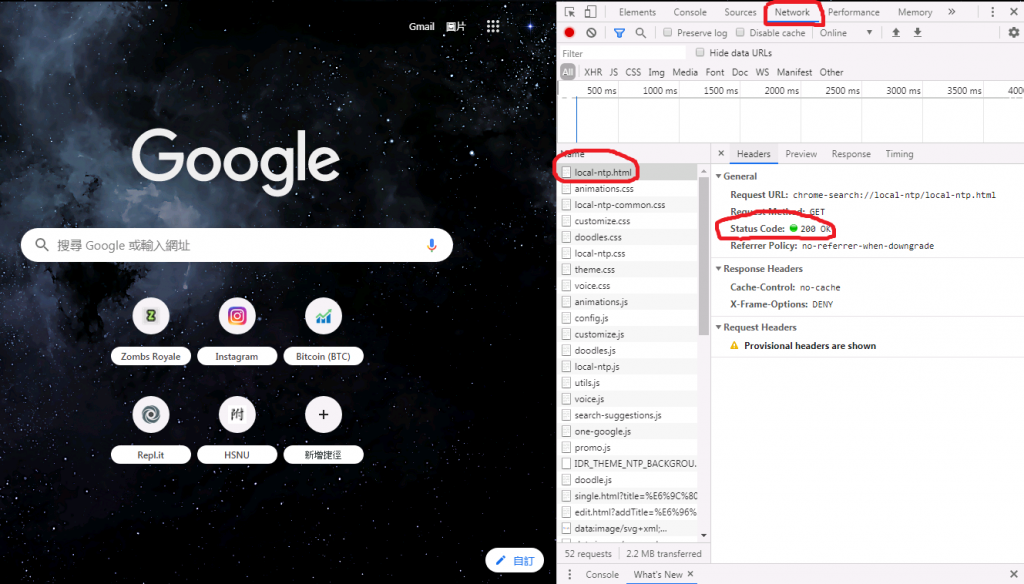Click the search magnifier in Google box
The image size is (1024, 584).
pos(42,245)
